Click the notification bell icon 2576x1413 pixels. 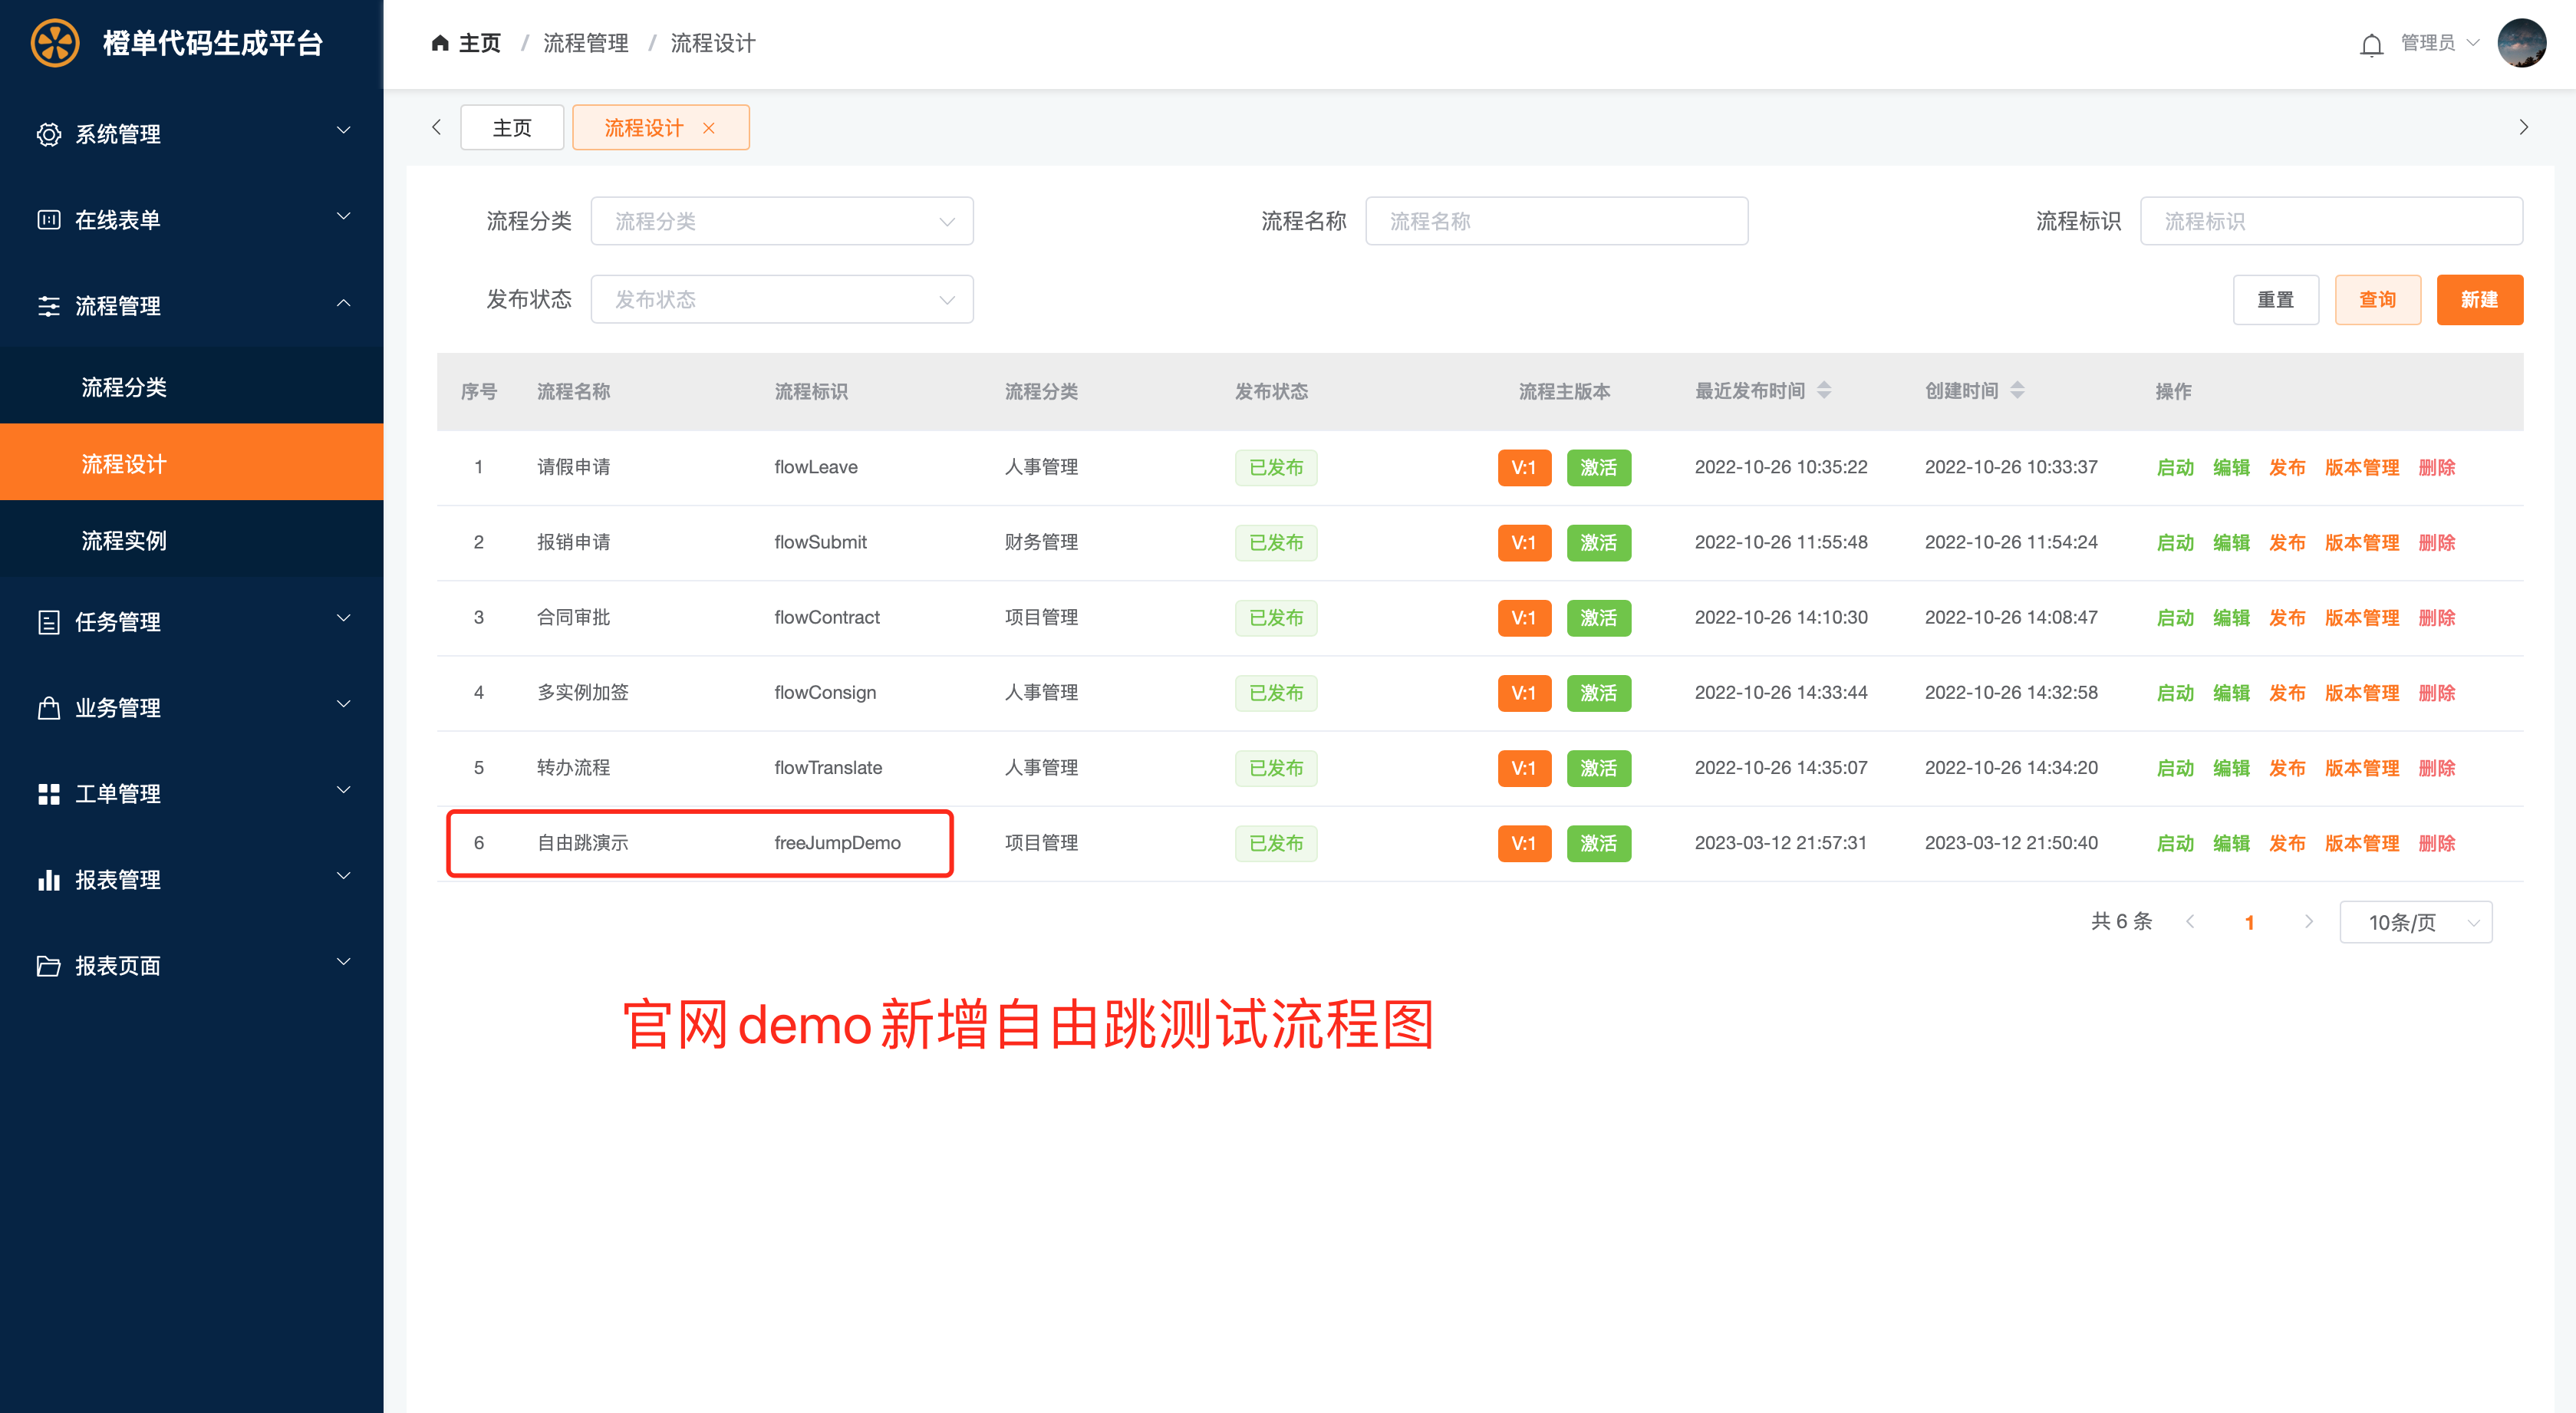[x=2371, y=45]
